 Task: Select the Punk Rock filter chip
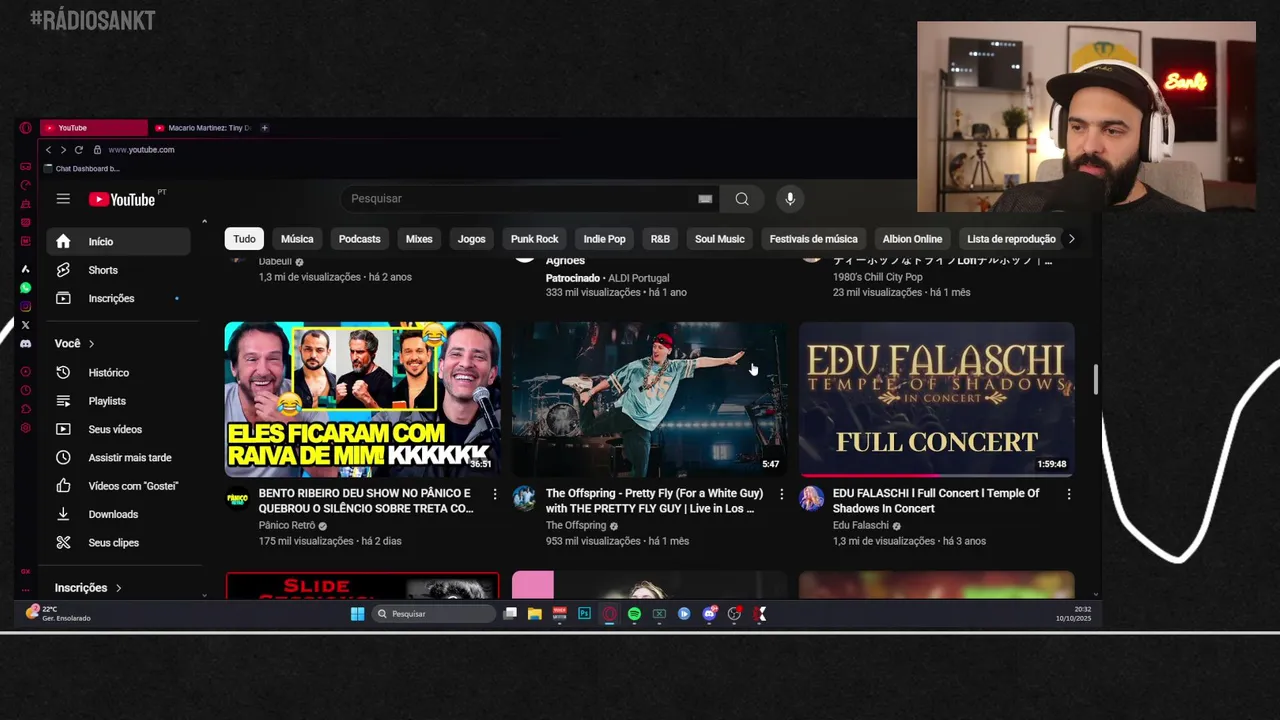pyautogui.click(x=534, y=239)
